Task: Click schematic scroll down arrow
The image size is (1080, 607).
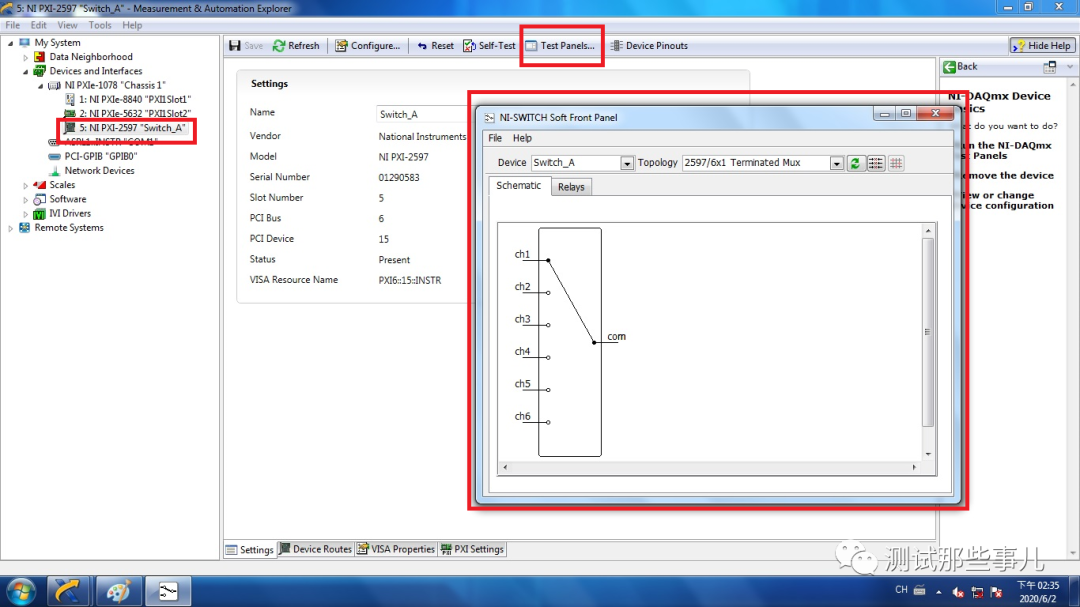Action: [x=928, y=454]
